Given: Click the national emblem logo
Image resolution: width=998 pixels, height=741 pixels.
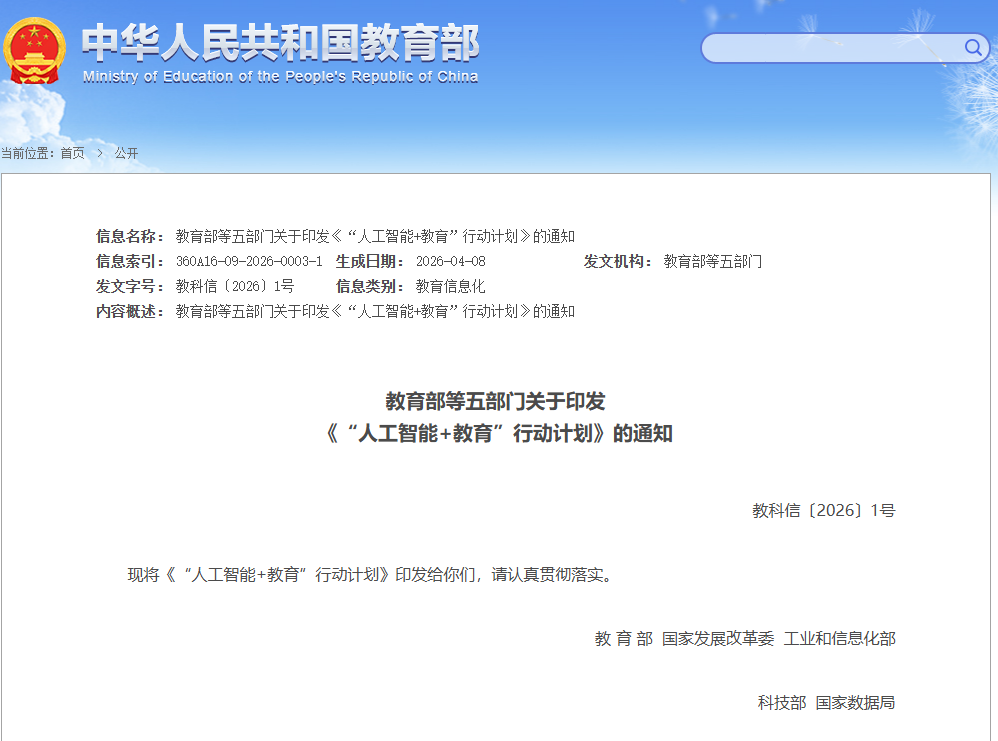Looking at the screenshot, I should tap(34, 51).
